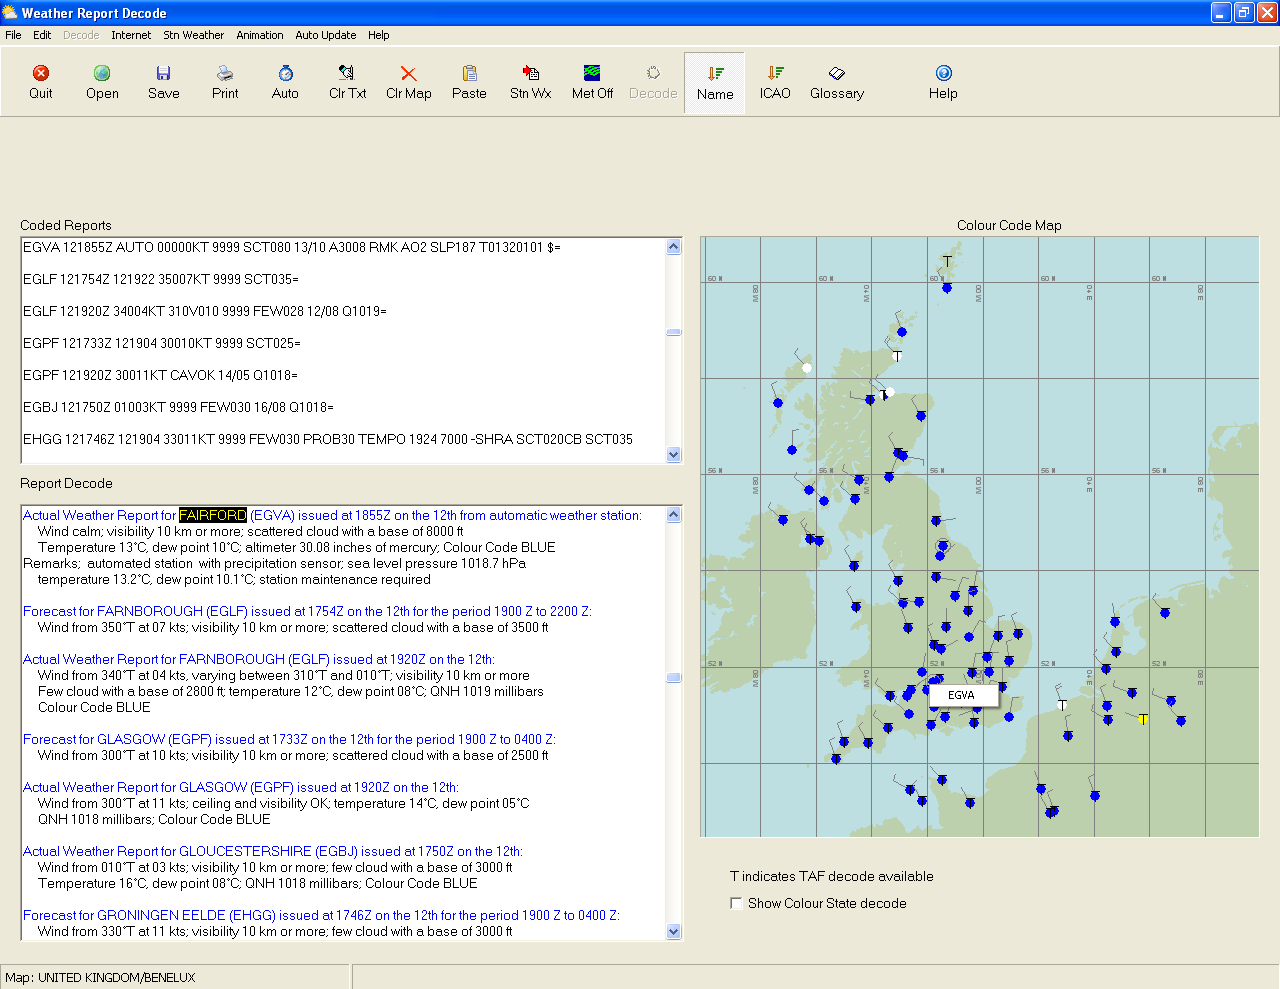The width and height of the screenshot is (1280, 989).
Task: Click the Help toolbar icon
Action: coord(943,82)
